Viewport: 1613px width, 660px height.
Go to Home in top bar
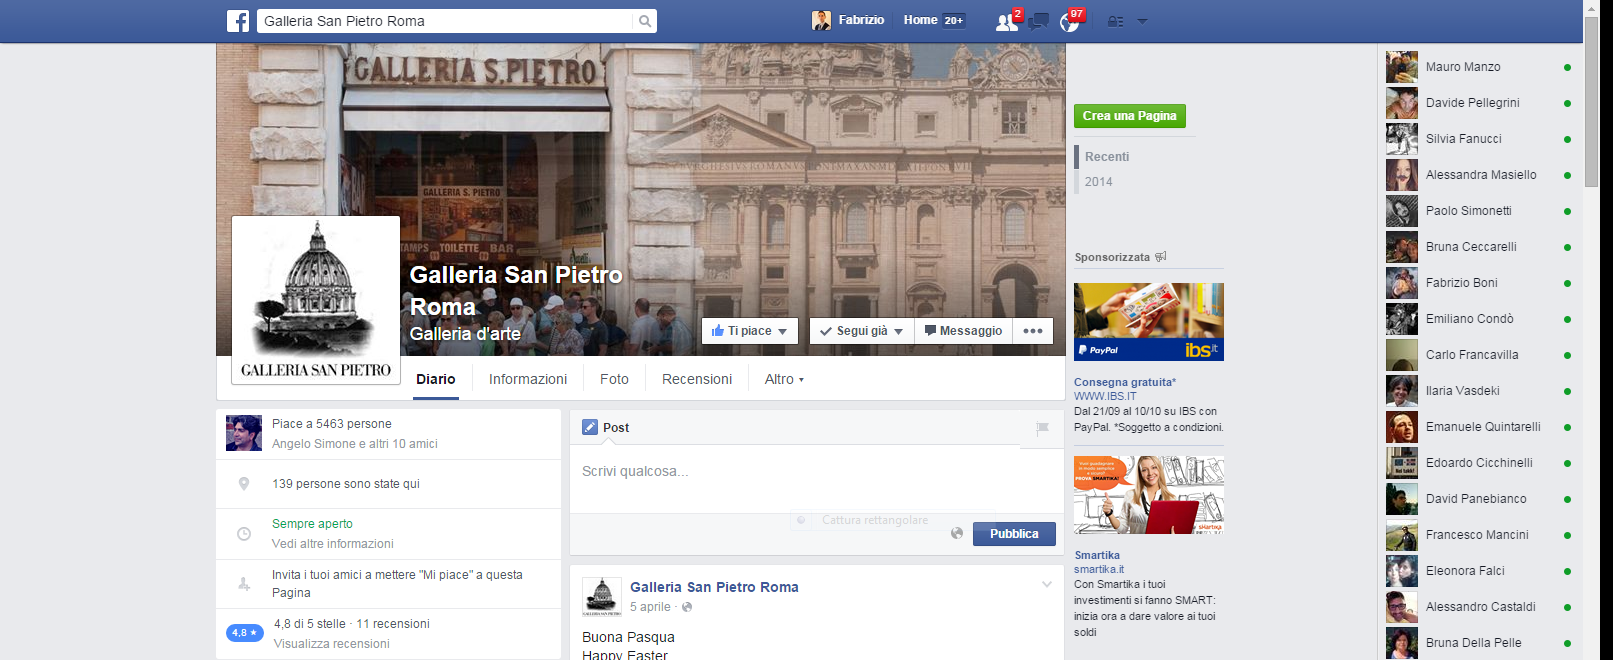920,20
